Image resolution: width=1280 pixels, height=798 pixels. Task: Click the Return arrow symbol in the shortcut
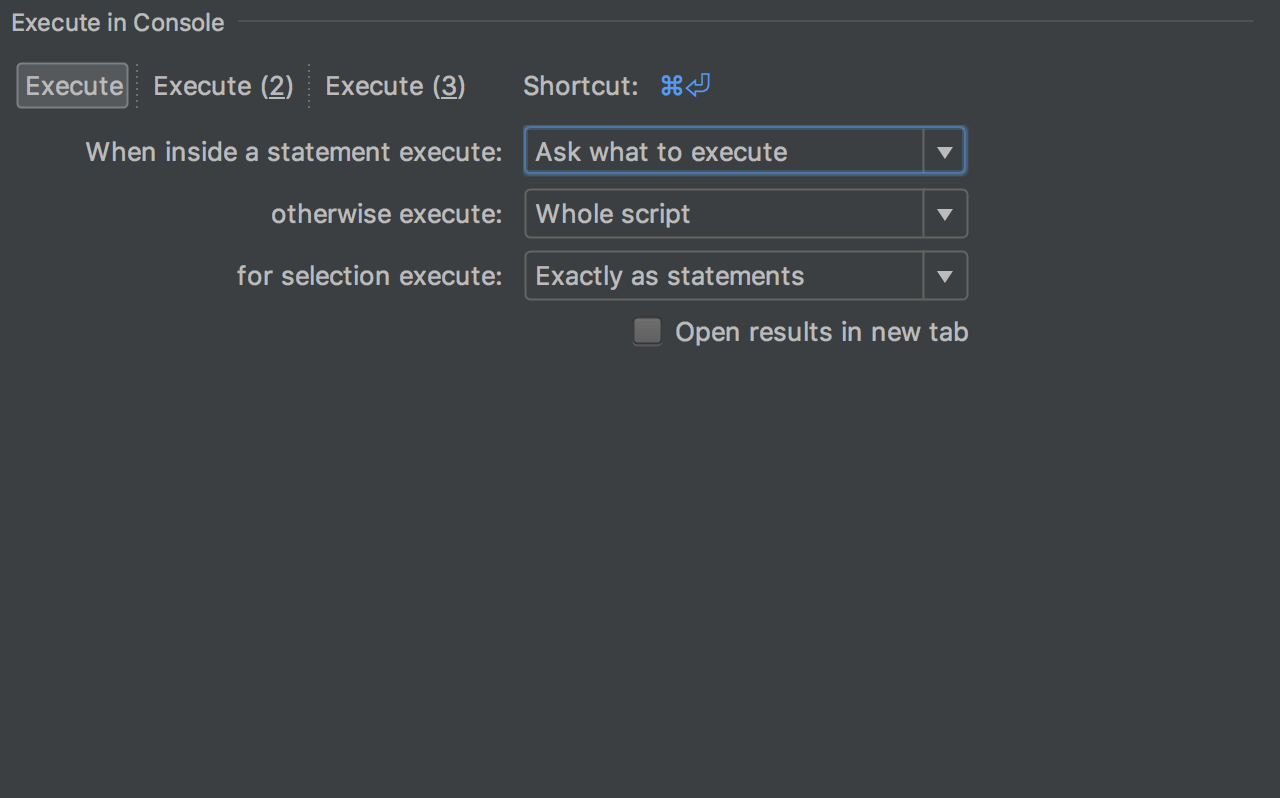pyautogui.click(x=698, y=86)
